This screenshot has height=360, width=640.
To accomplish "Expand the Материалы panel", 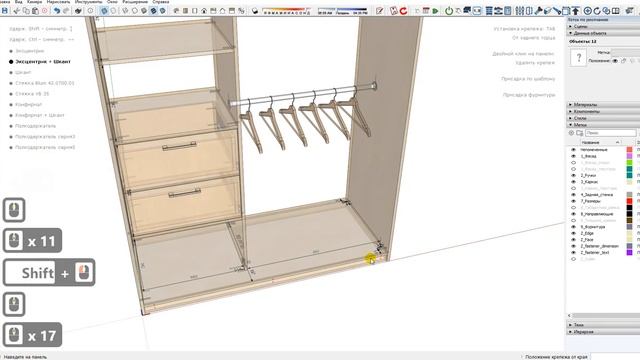I will click(603, 105).
